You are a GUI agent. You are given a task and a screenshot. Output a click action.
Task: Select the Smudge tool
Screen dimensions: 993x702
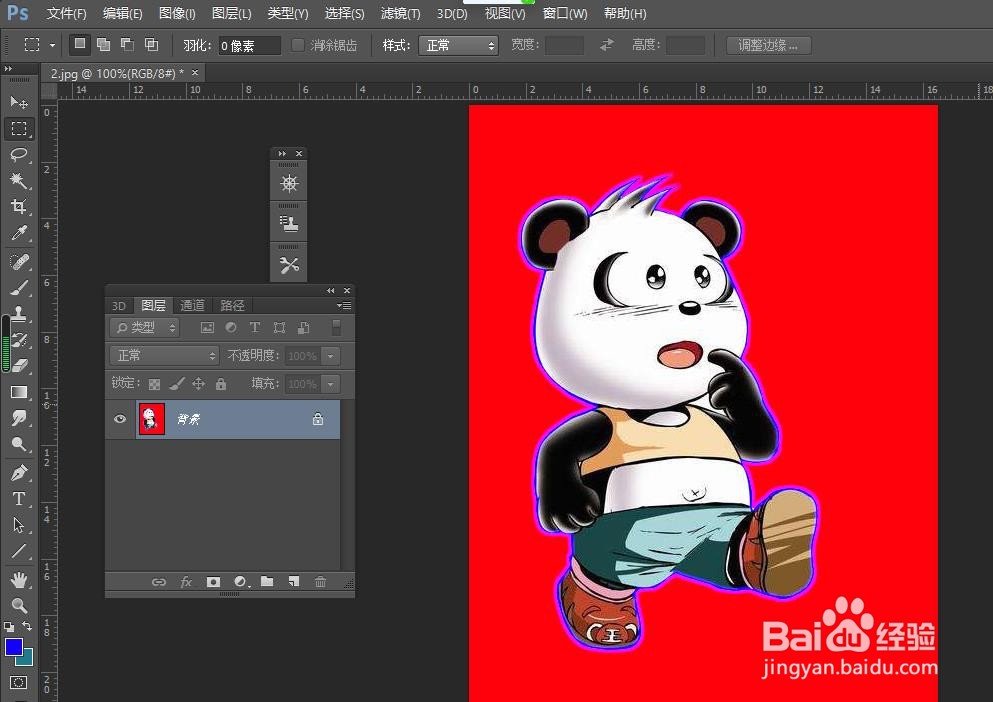[19, 418]
